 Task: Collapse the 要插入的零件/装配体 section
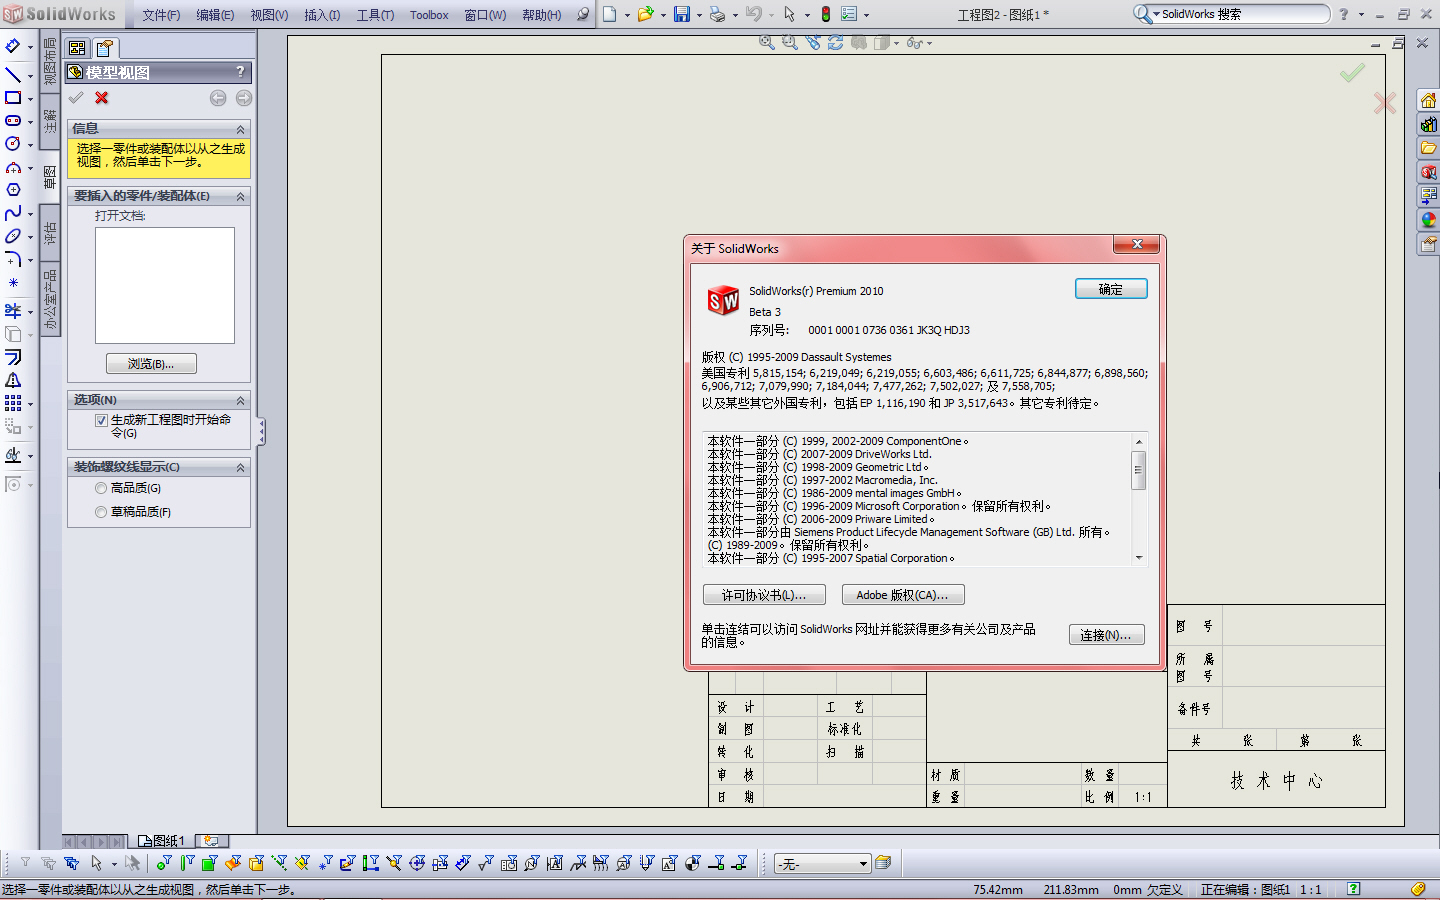coord(240,197)
